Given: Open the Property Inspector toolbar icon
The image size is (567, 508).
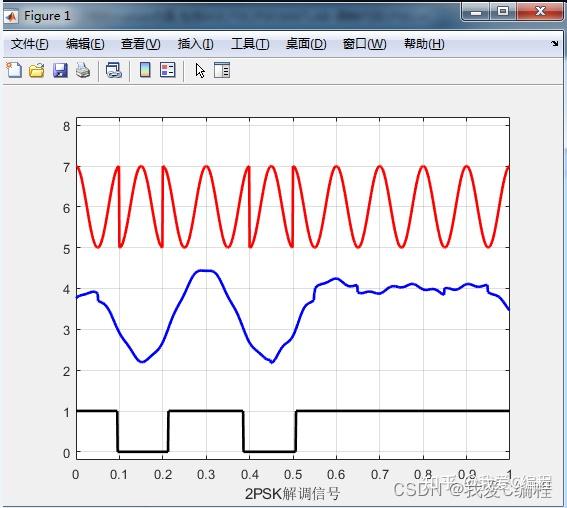Looking at the screenshot, I should point(222,70).
